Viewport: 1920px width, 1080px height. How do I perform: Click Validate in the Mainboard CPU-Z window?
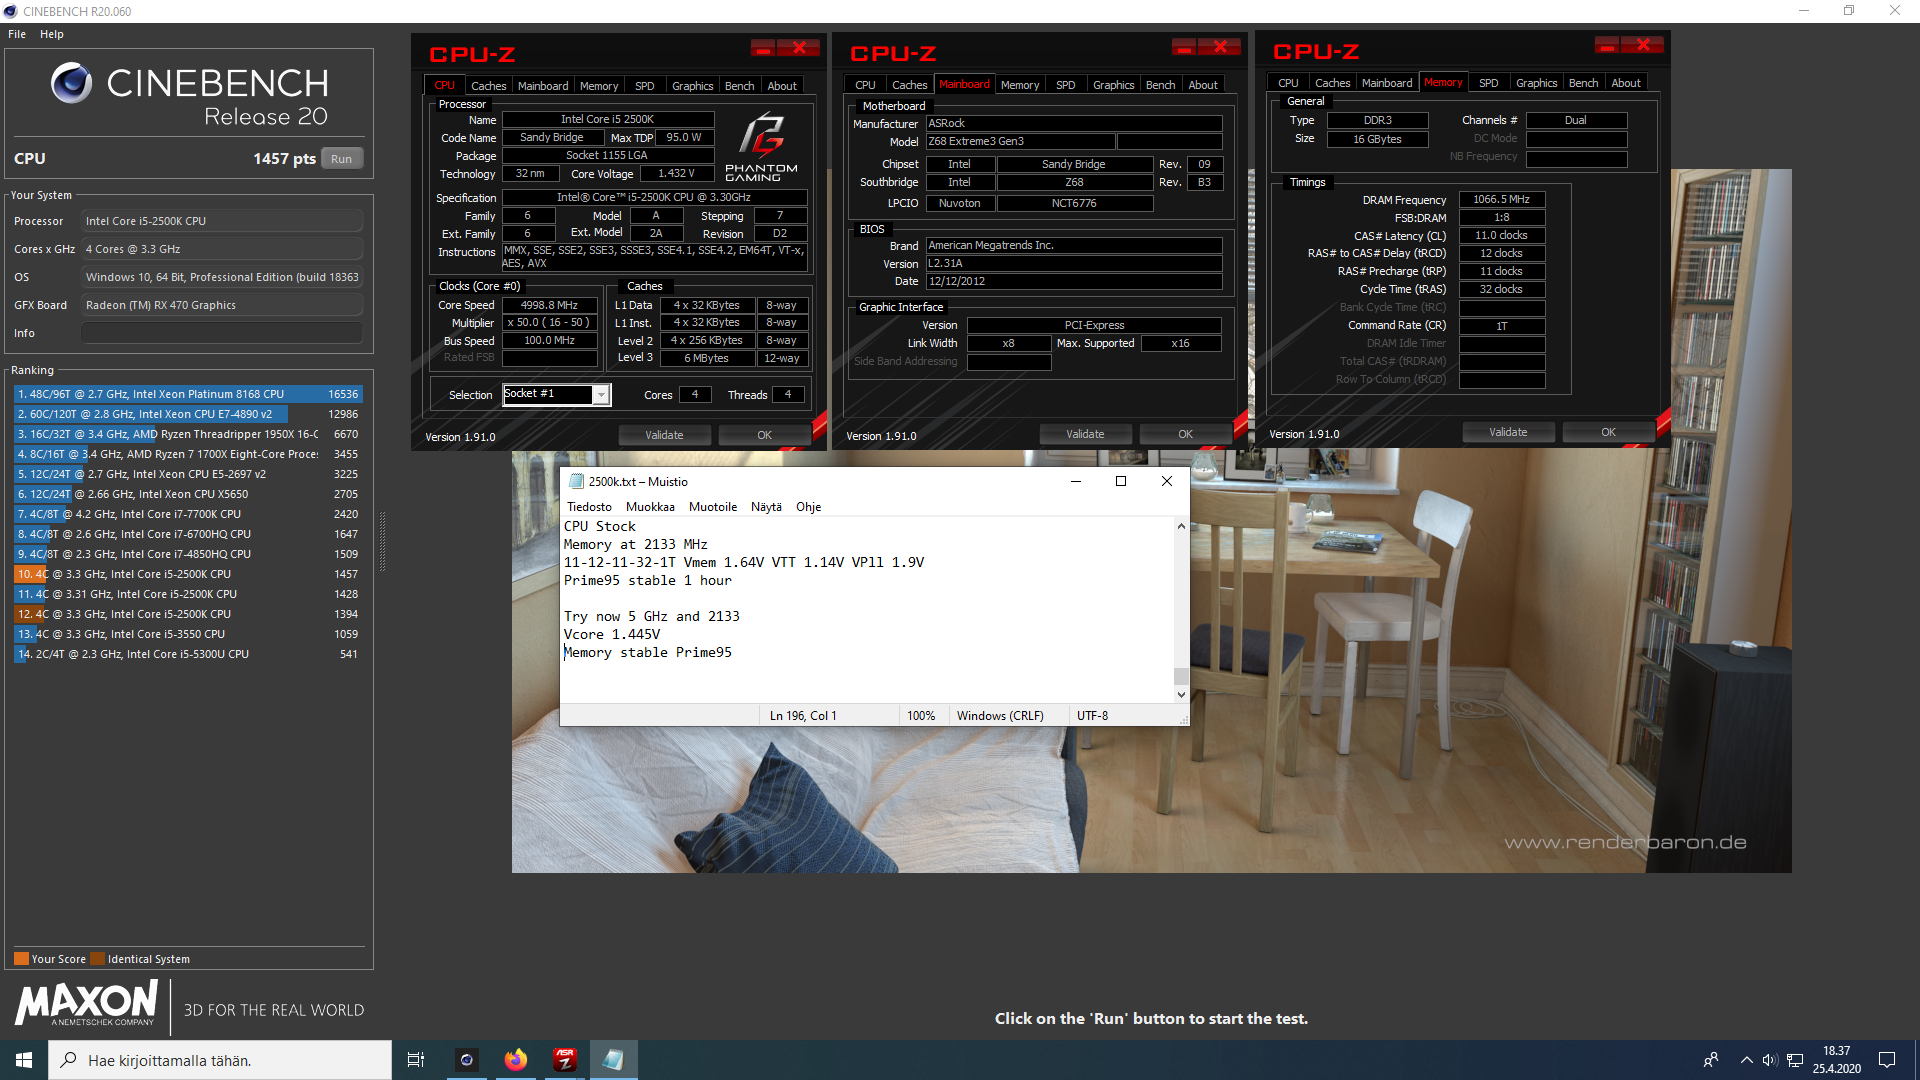[1085, 434]
